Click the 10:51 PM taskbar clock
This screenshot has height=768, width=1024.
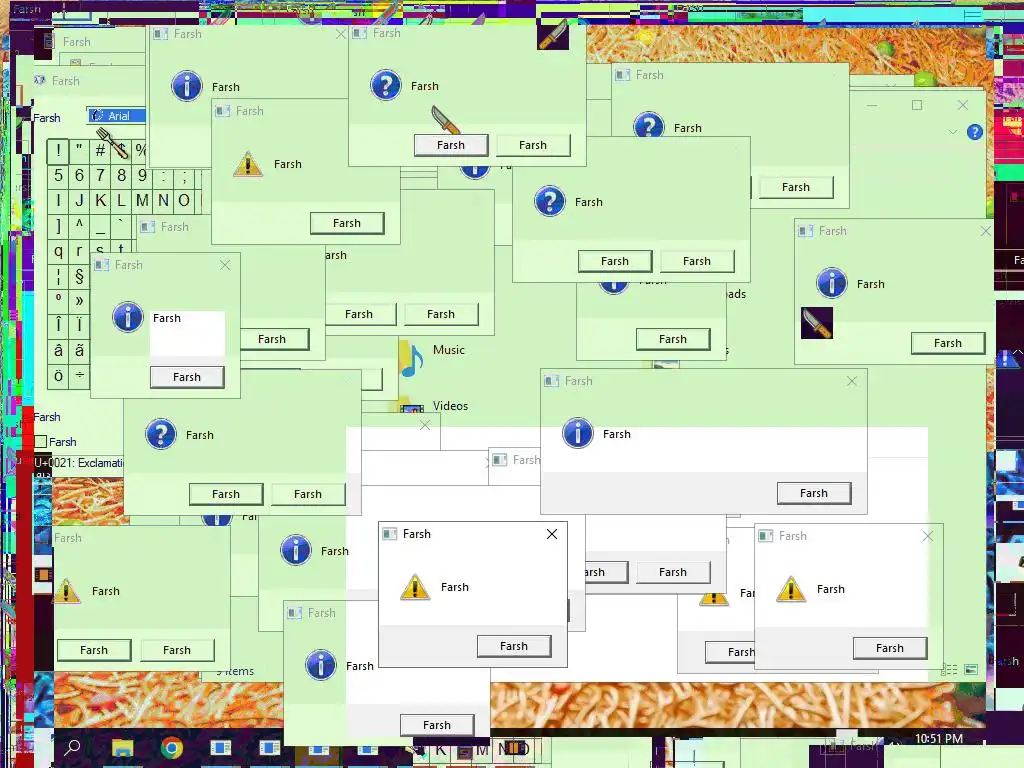[x=938, y=739]
